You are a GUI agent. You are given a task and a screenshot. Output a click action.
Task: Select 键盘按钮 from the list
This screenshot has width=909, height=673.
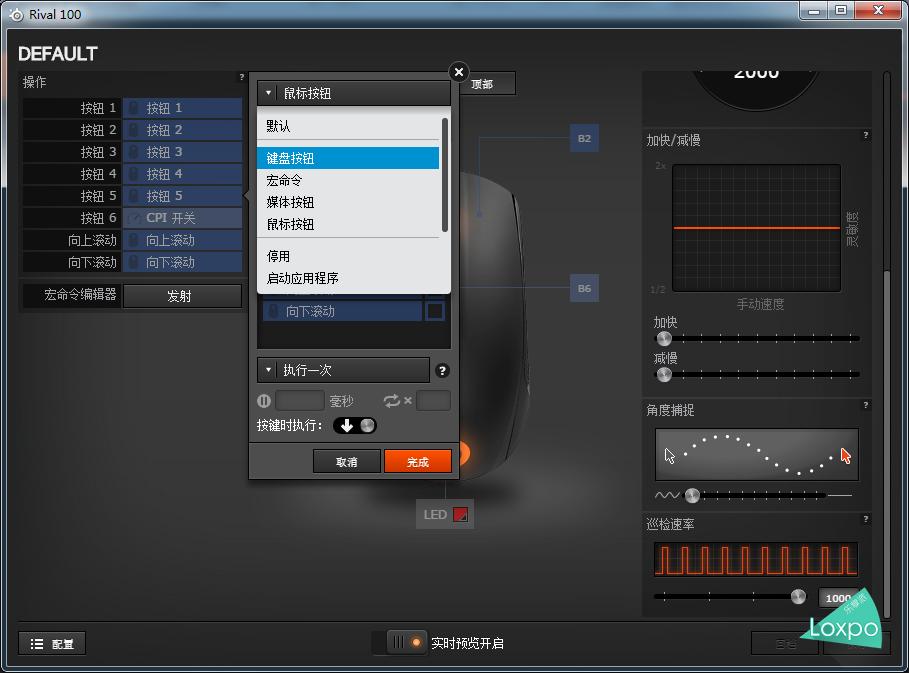coord(348,158)
